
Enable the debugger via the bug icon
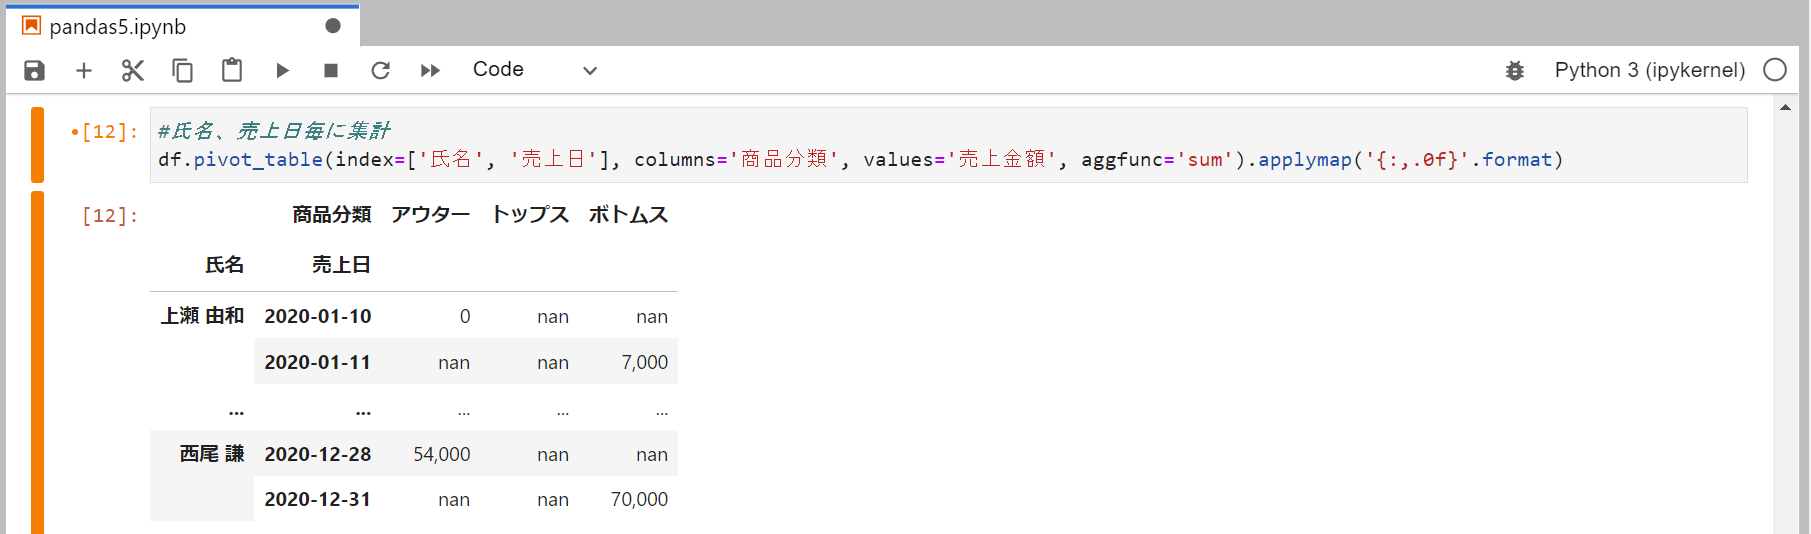1515,70
